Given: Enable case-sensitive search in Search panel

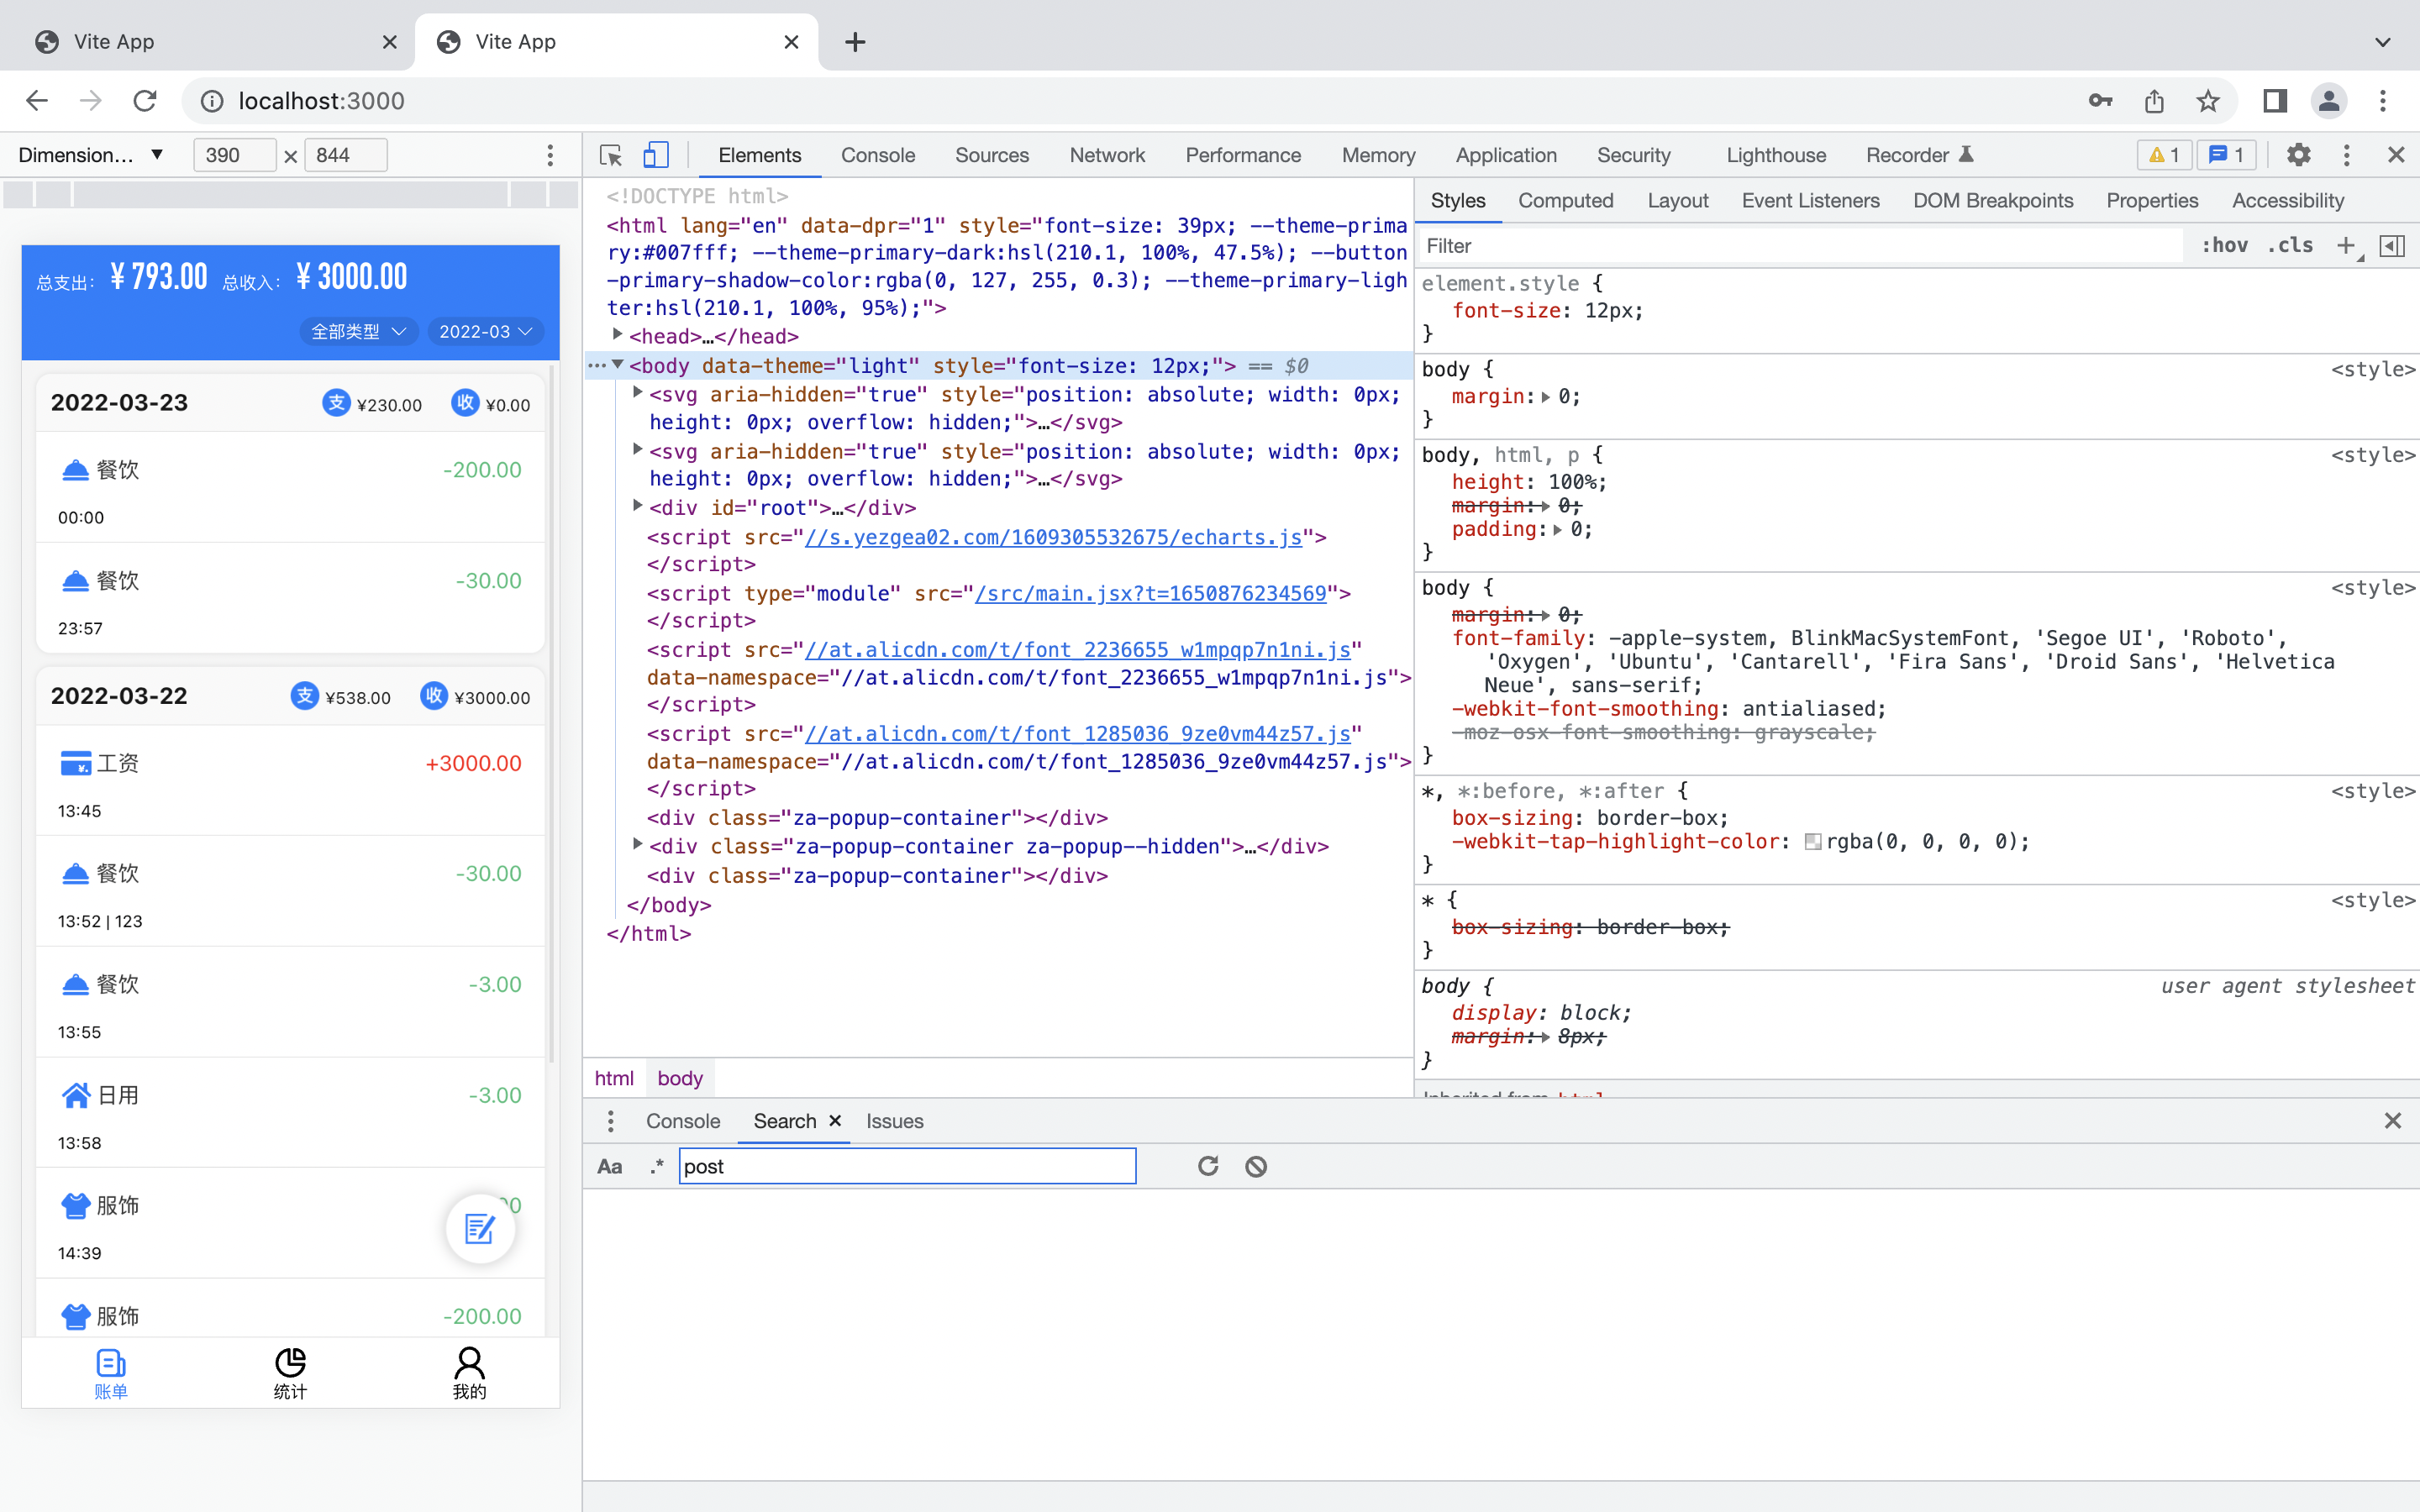Looking at the screenshot, I should tap(612, 1167).
